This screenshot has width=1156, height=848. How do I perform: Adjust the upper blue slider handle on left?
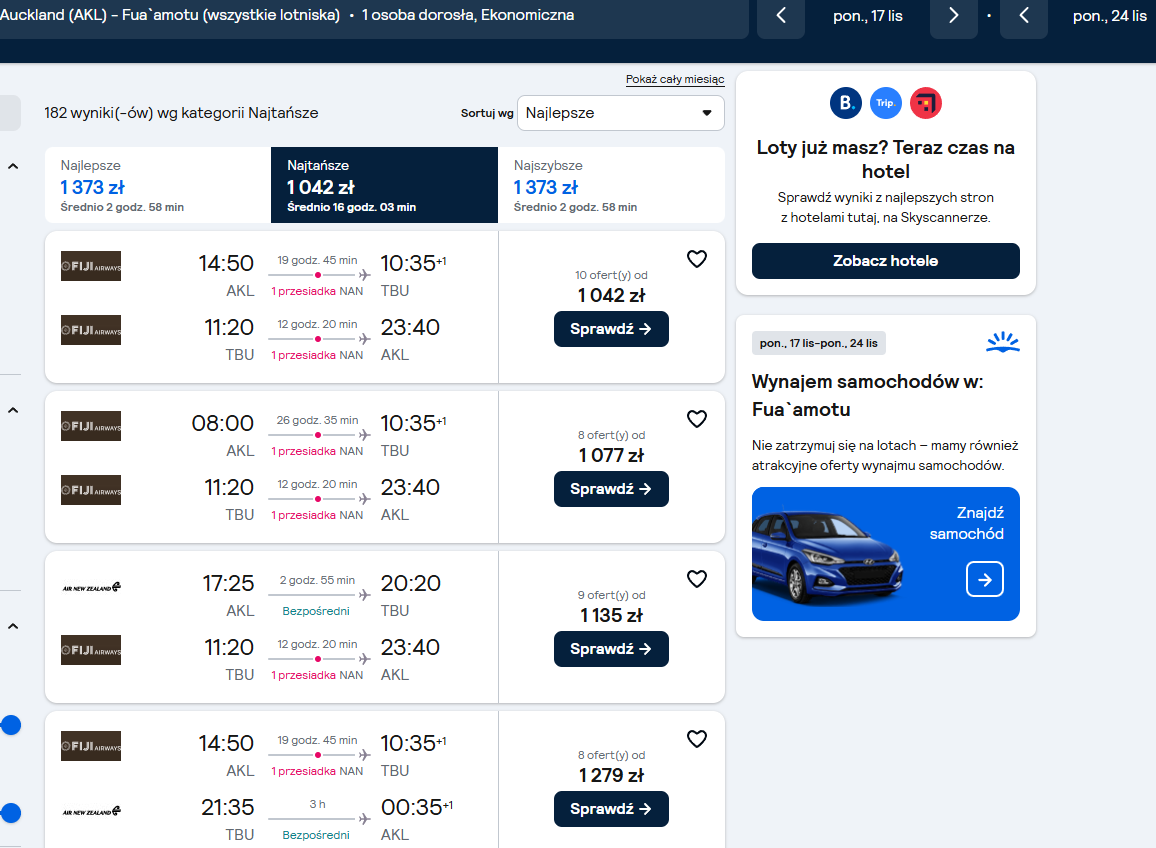tap(10, 725)
